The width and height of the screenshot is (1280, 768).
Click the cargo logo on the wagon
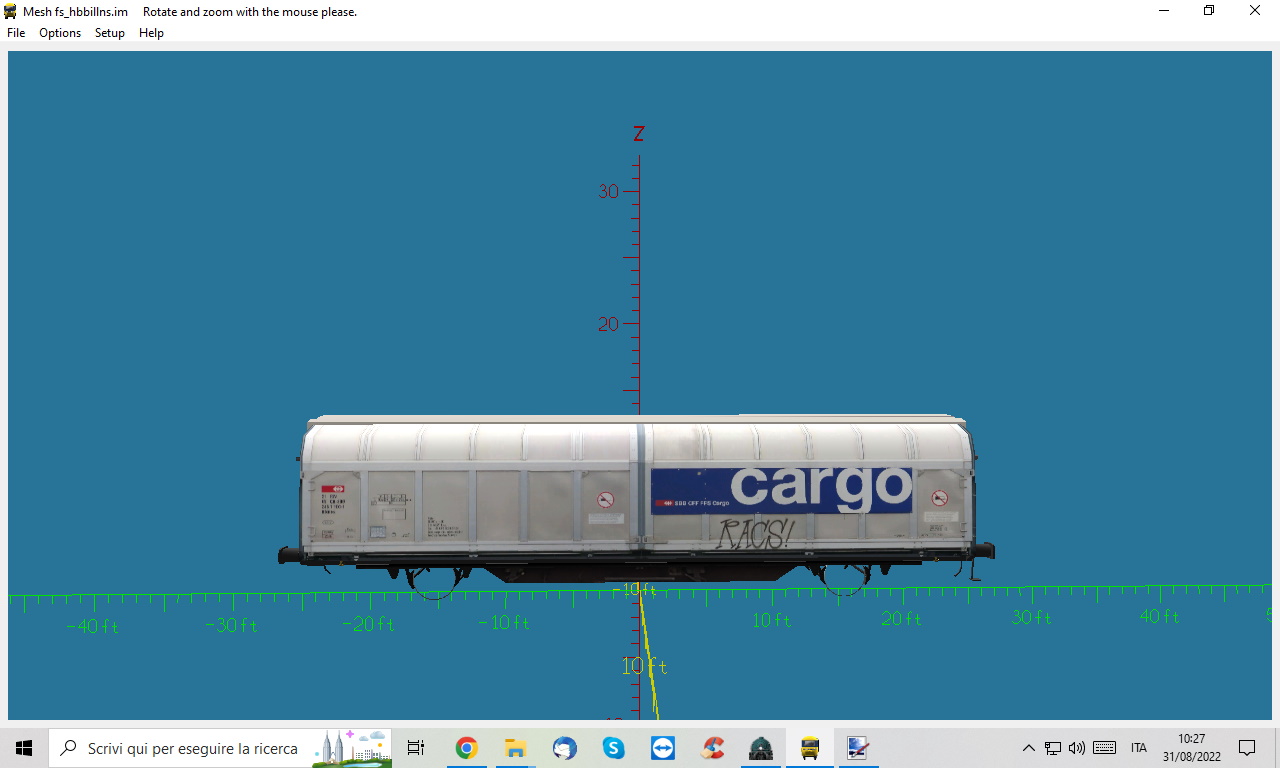(822, 488)
